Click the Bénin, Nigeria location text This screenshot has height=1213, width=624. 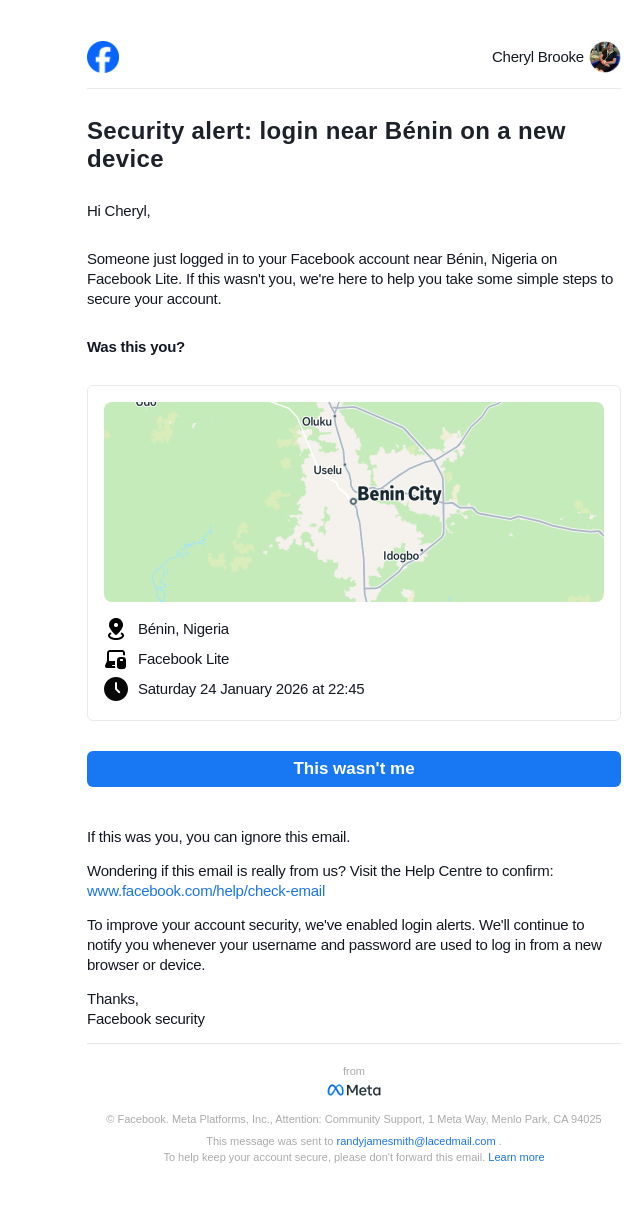pyautogui.click(x=183, y=629)
